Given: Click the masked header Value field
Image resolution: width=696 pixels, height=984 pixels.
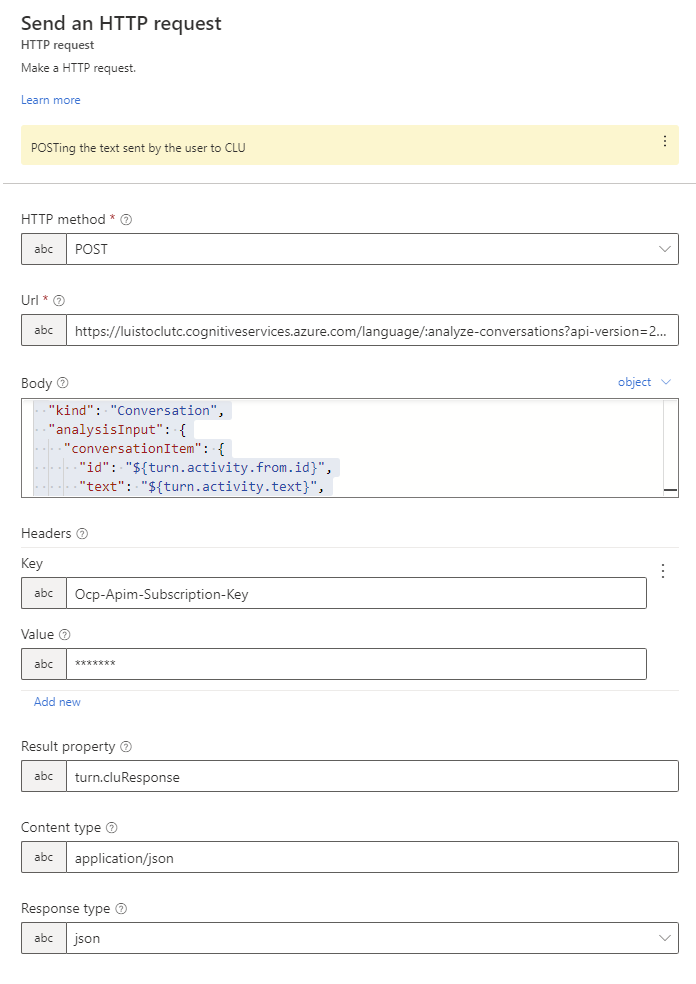Looking at the screenshot, I should click(356, 664).
